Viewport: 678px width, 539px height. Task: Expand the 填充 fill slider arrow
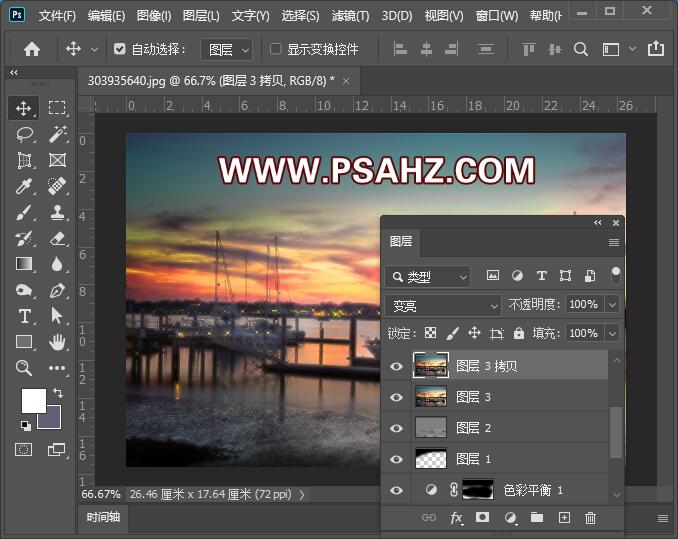(x=612, y=334)
